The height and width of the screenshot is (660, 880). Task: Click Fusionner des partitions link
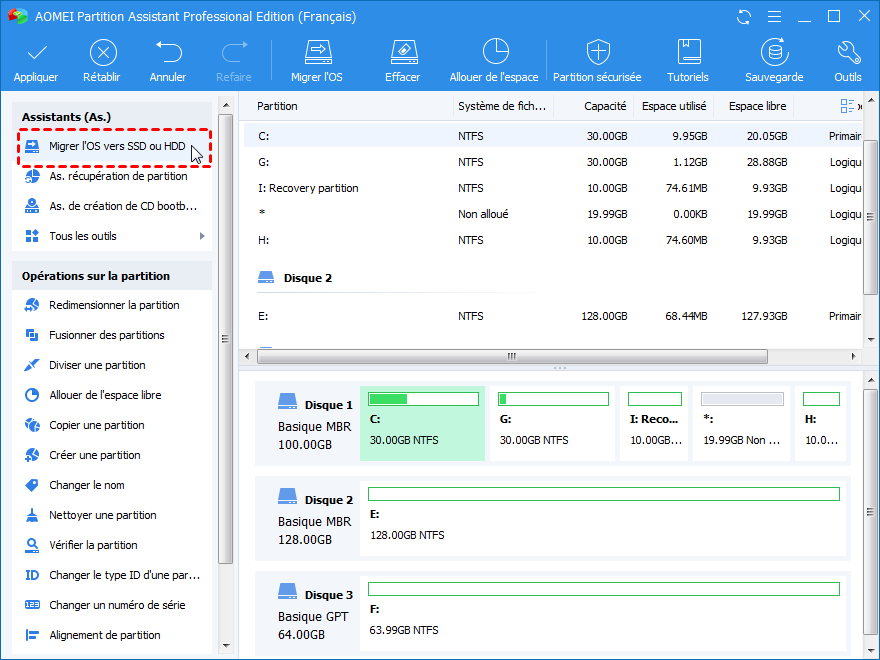(x=106, y=335)
